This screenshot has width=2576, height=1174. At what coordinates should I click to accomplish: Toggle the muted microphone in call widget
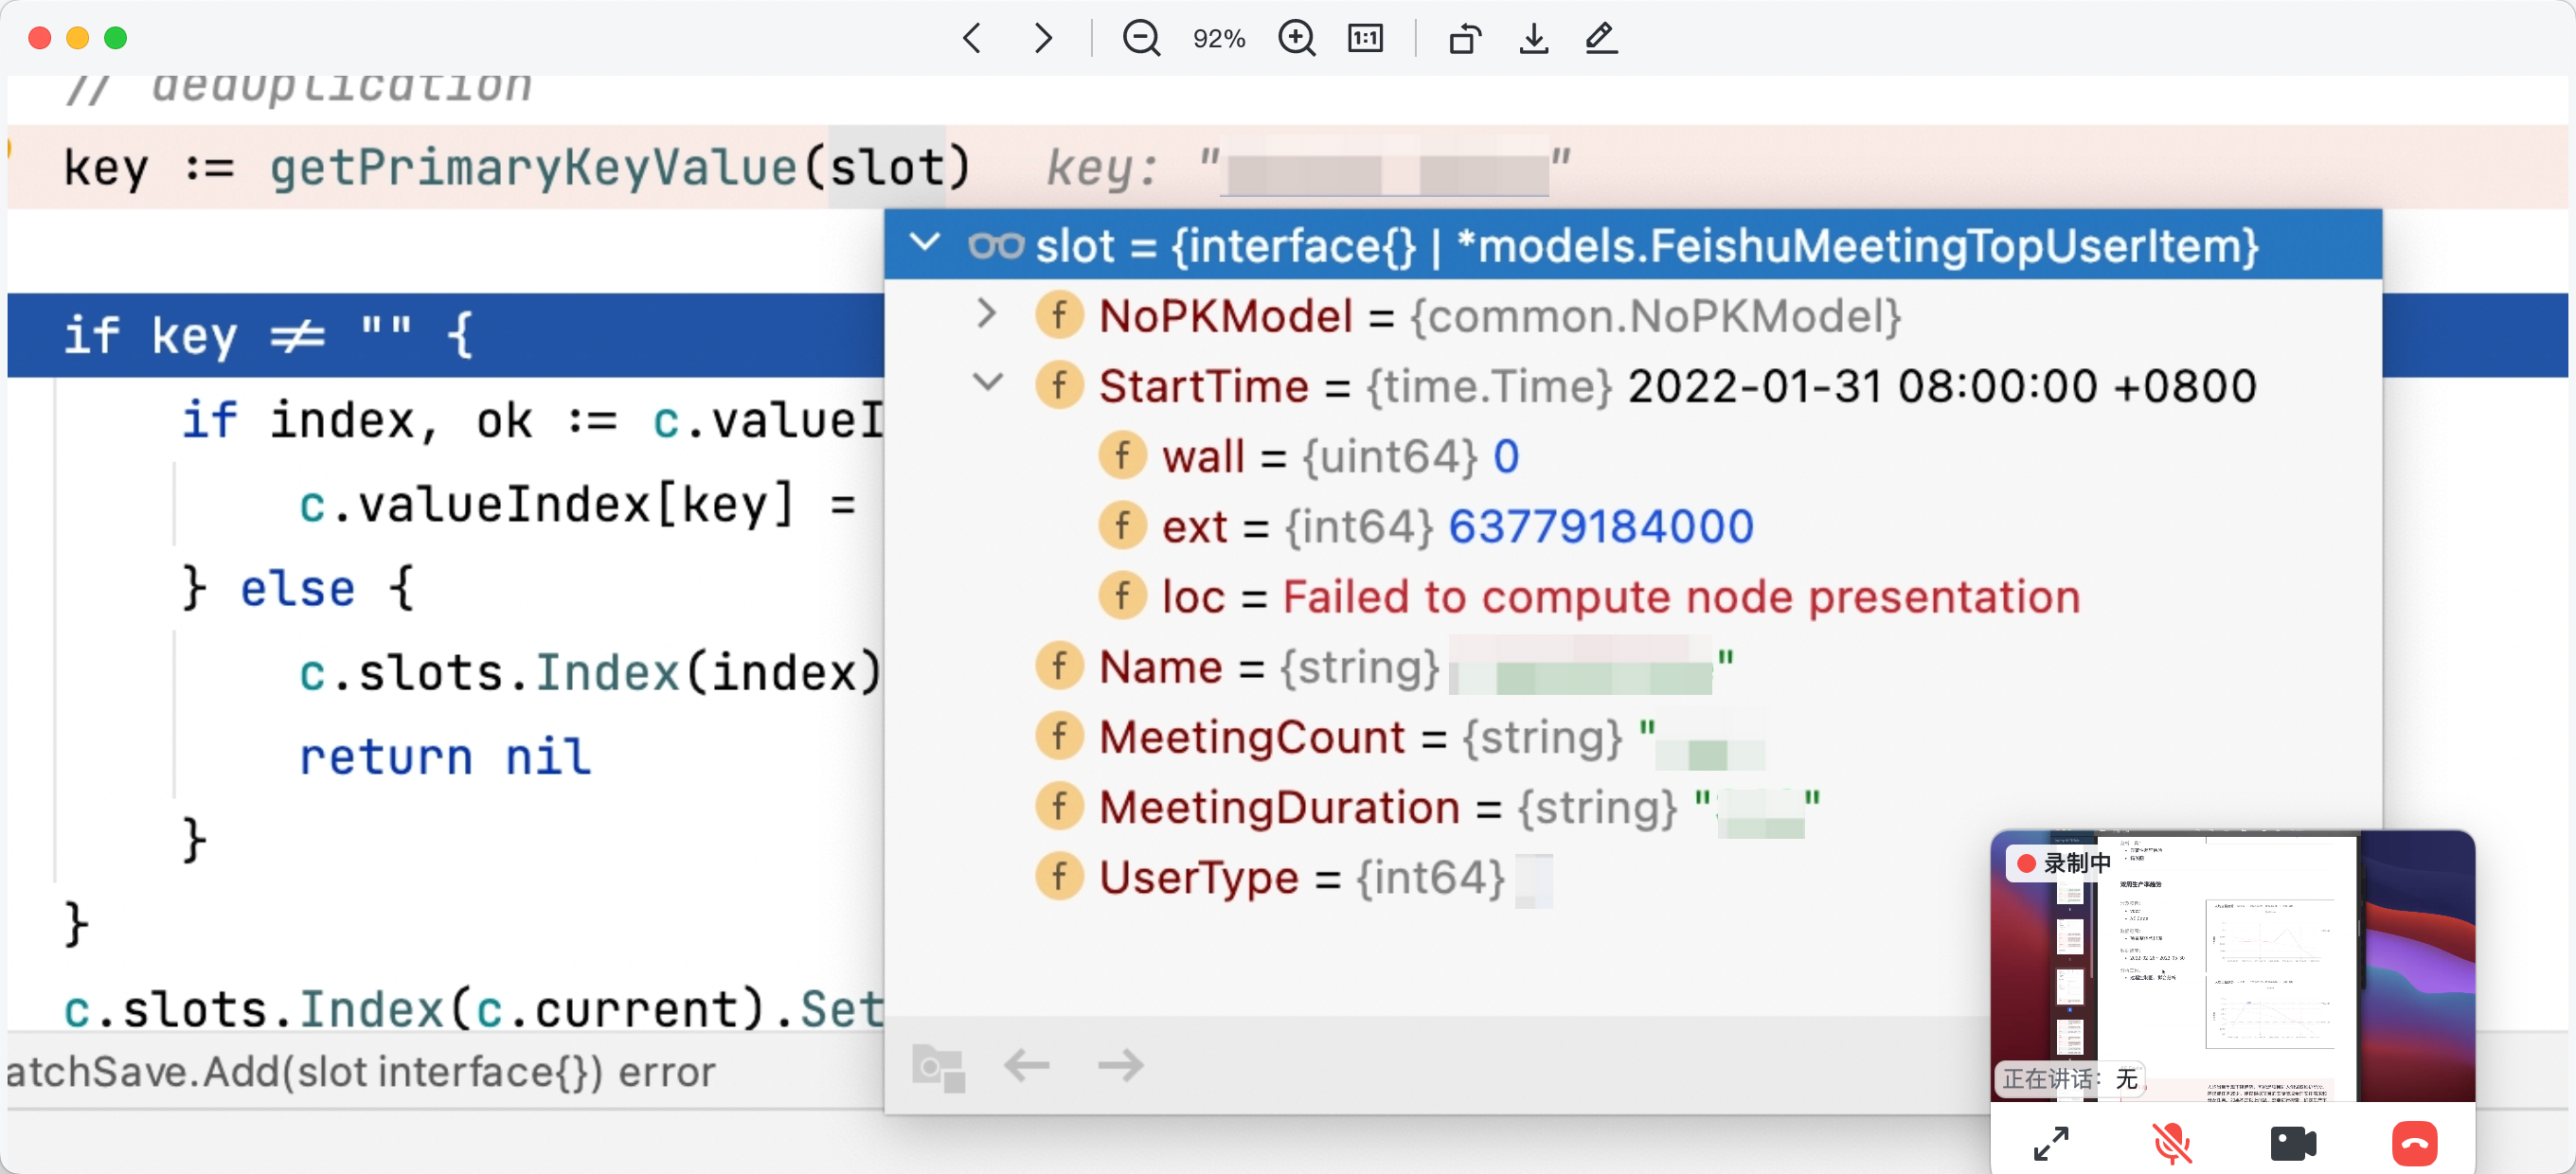tap(2171, 1143)
